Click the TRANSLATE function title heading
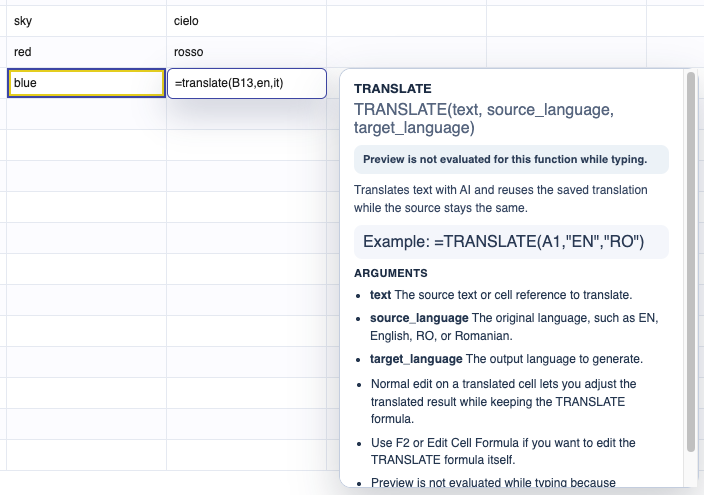This screenshot has width=704, height=495. pyautogui.click(x=393, y=88)
